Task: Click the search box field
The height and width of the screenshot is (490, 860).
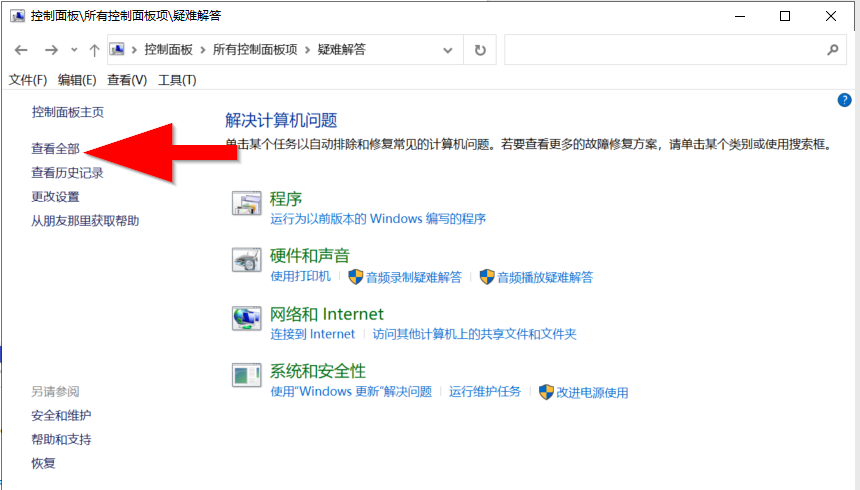Action: point(675,50)
